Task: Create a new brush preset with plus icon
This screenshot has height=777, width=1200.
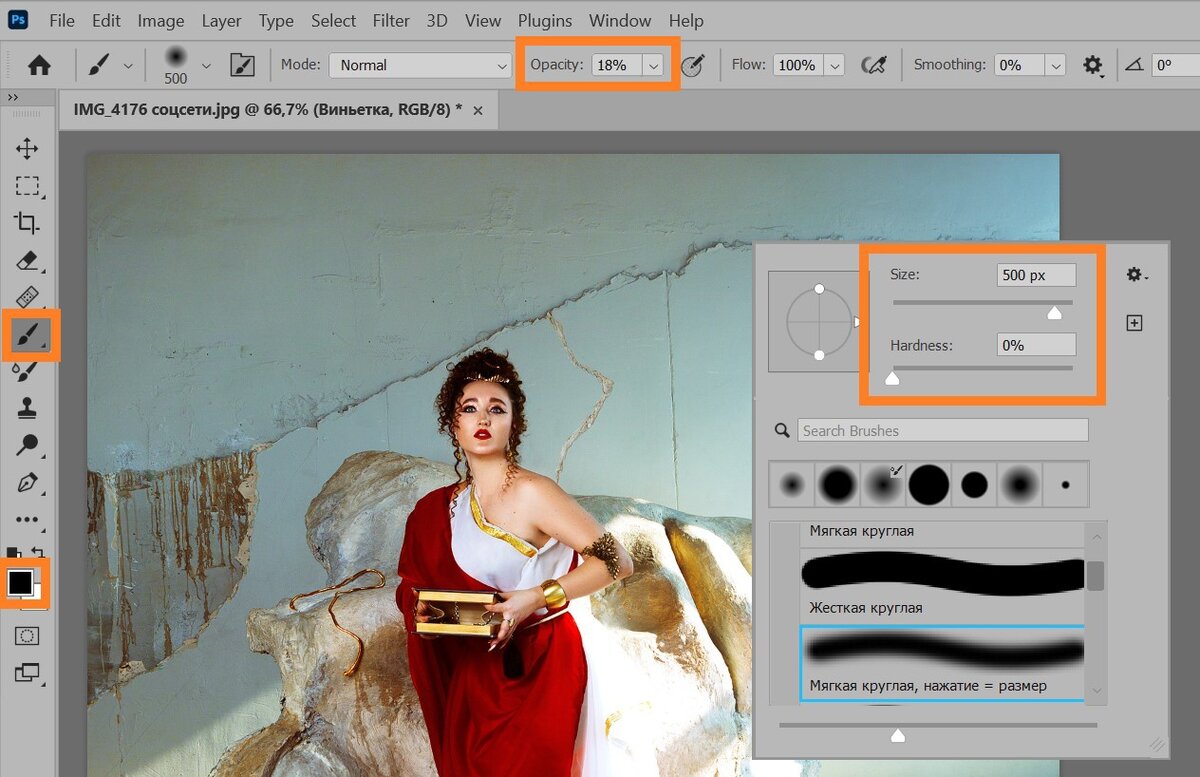Action: [1134, 323]
